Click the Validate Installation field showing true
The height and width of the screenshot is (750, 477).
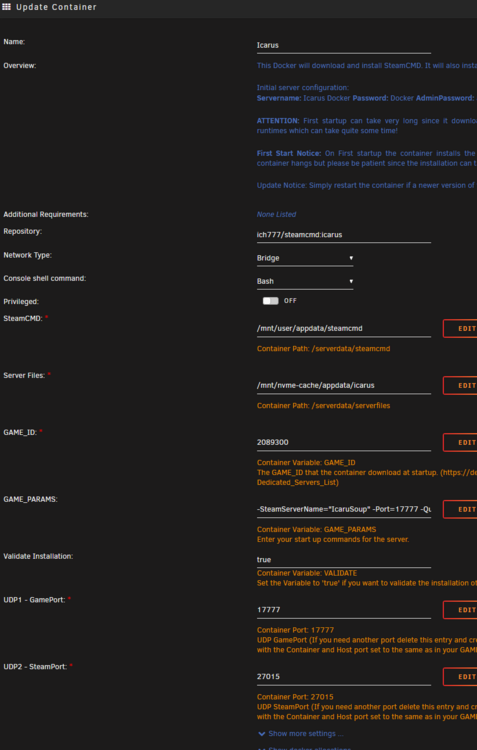point(344,560)
